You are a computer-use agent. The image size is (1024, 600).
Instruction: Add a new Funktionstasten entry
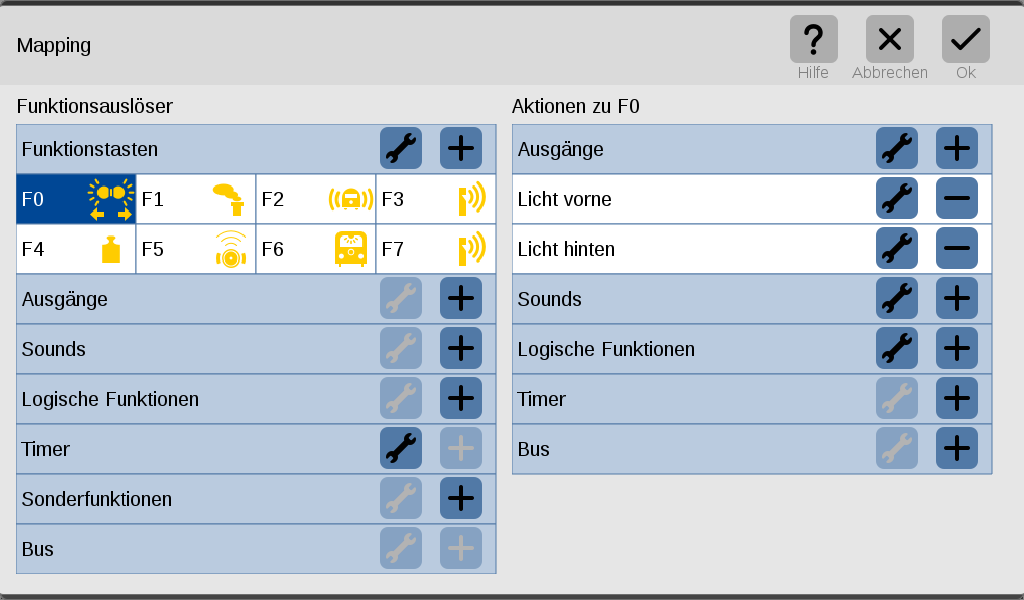461,148
